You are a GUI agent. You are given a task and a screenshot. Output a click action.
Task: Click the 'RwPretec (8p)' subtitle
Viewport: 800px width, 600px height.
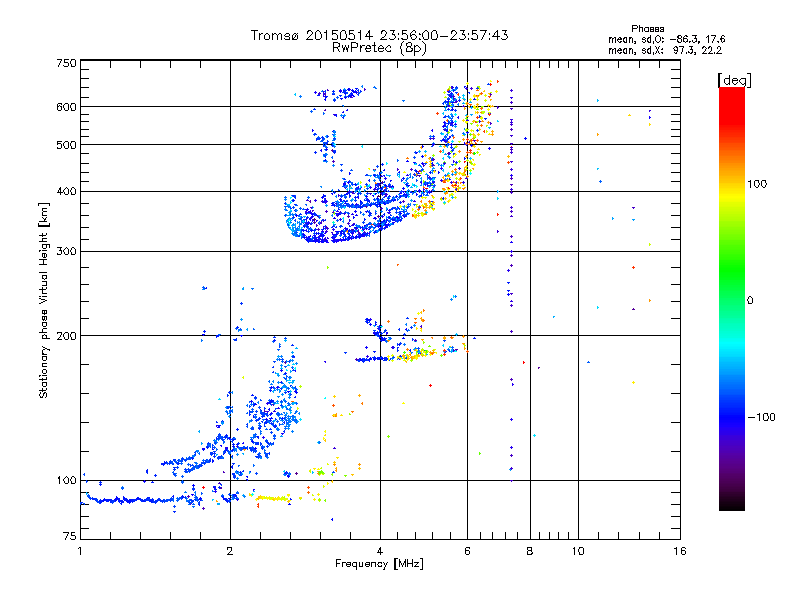[x=379, y=48]
